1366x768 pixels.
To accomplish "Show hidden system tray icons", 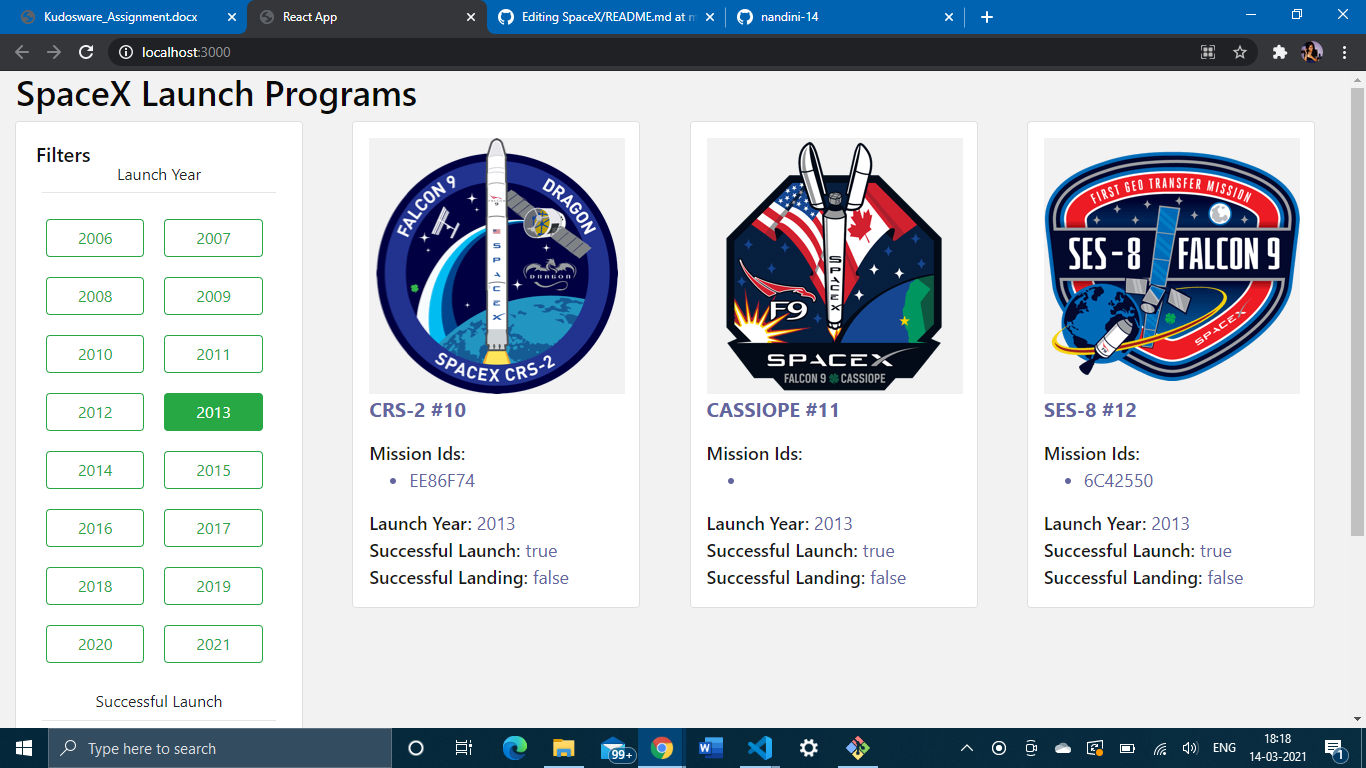I will [966, 748].
